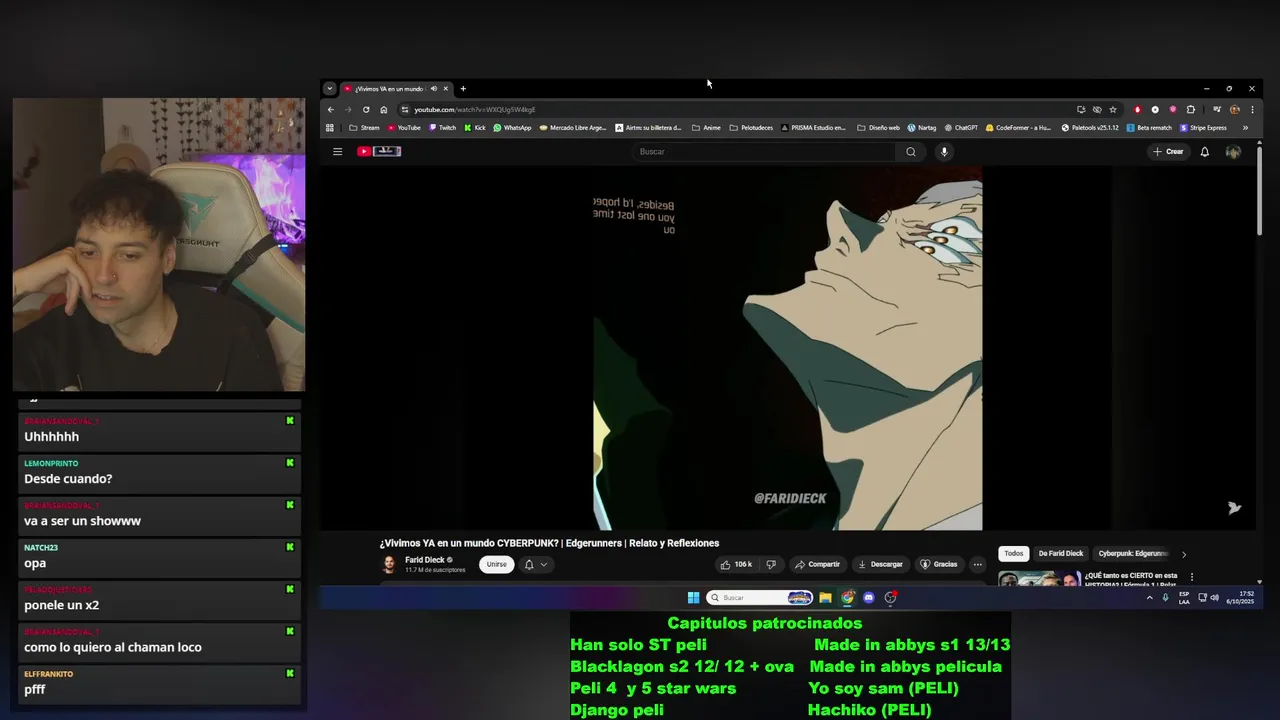1280x720 pixels.
Task: Open more actions menu next to Gracias
Action: point(977,564)
